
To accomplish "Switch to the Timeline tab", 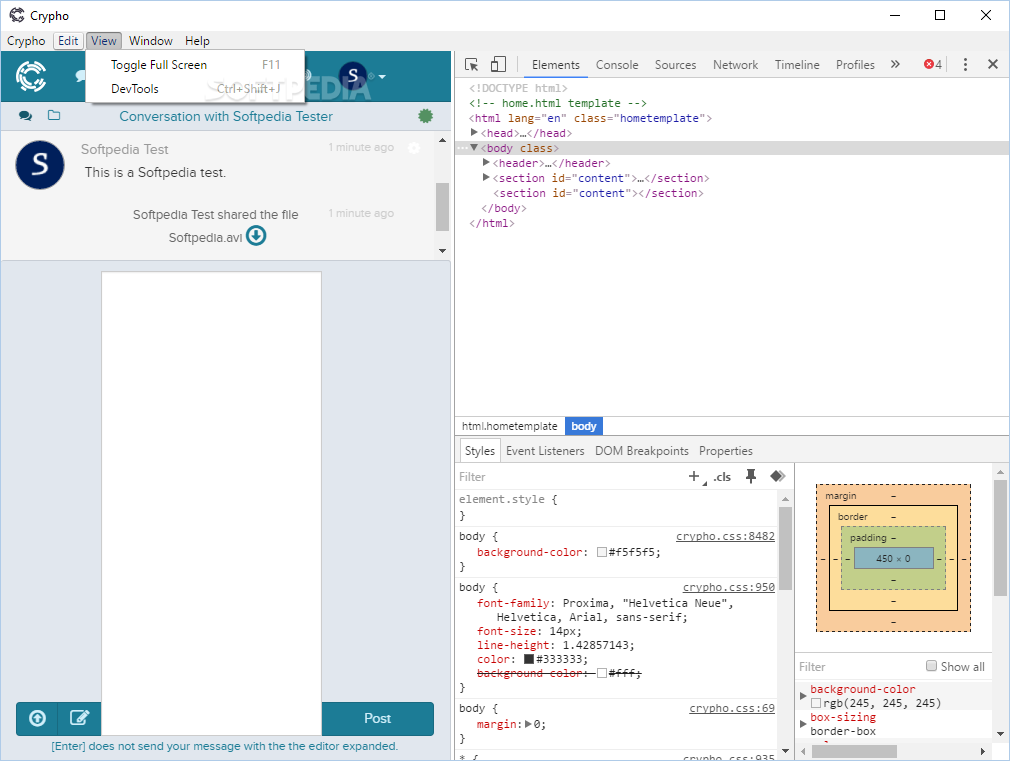I will pyautogui.click(x=797, y=64).
